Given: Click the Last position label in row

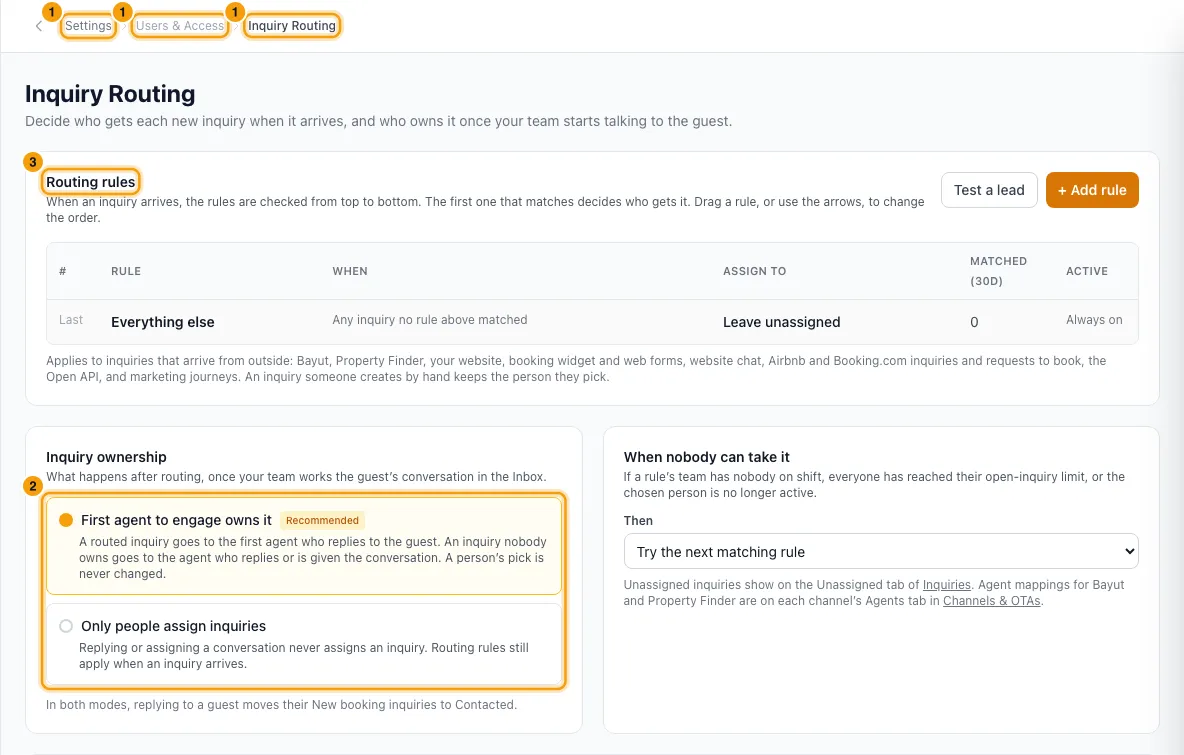Looking at the screenshot, I should [x=71, y=320].
